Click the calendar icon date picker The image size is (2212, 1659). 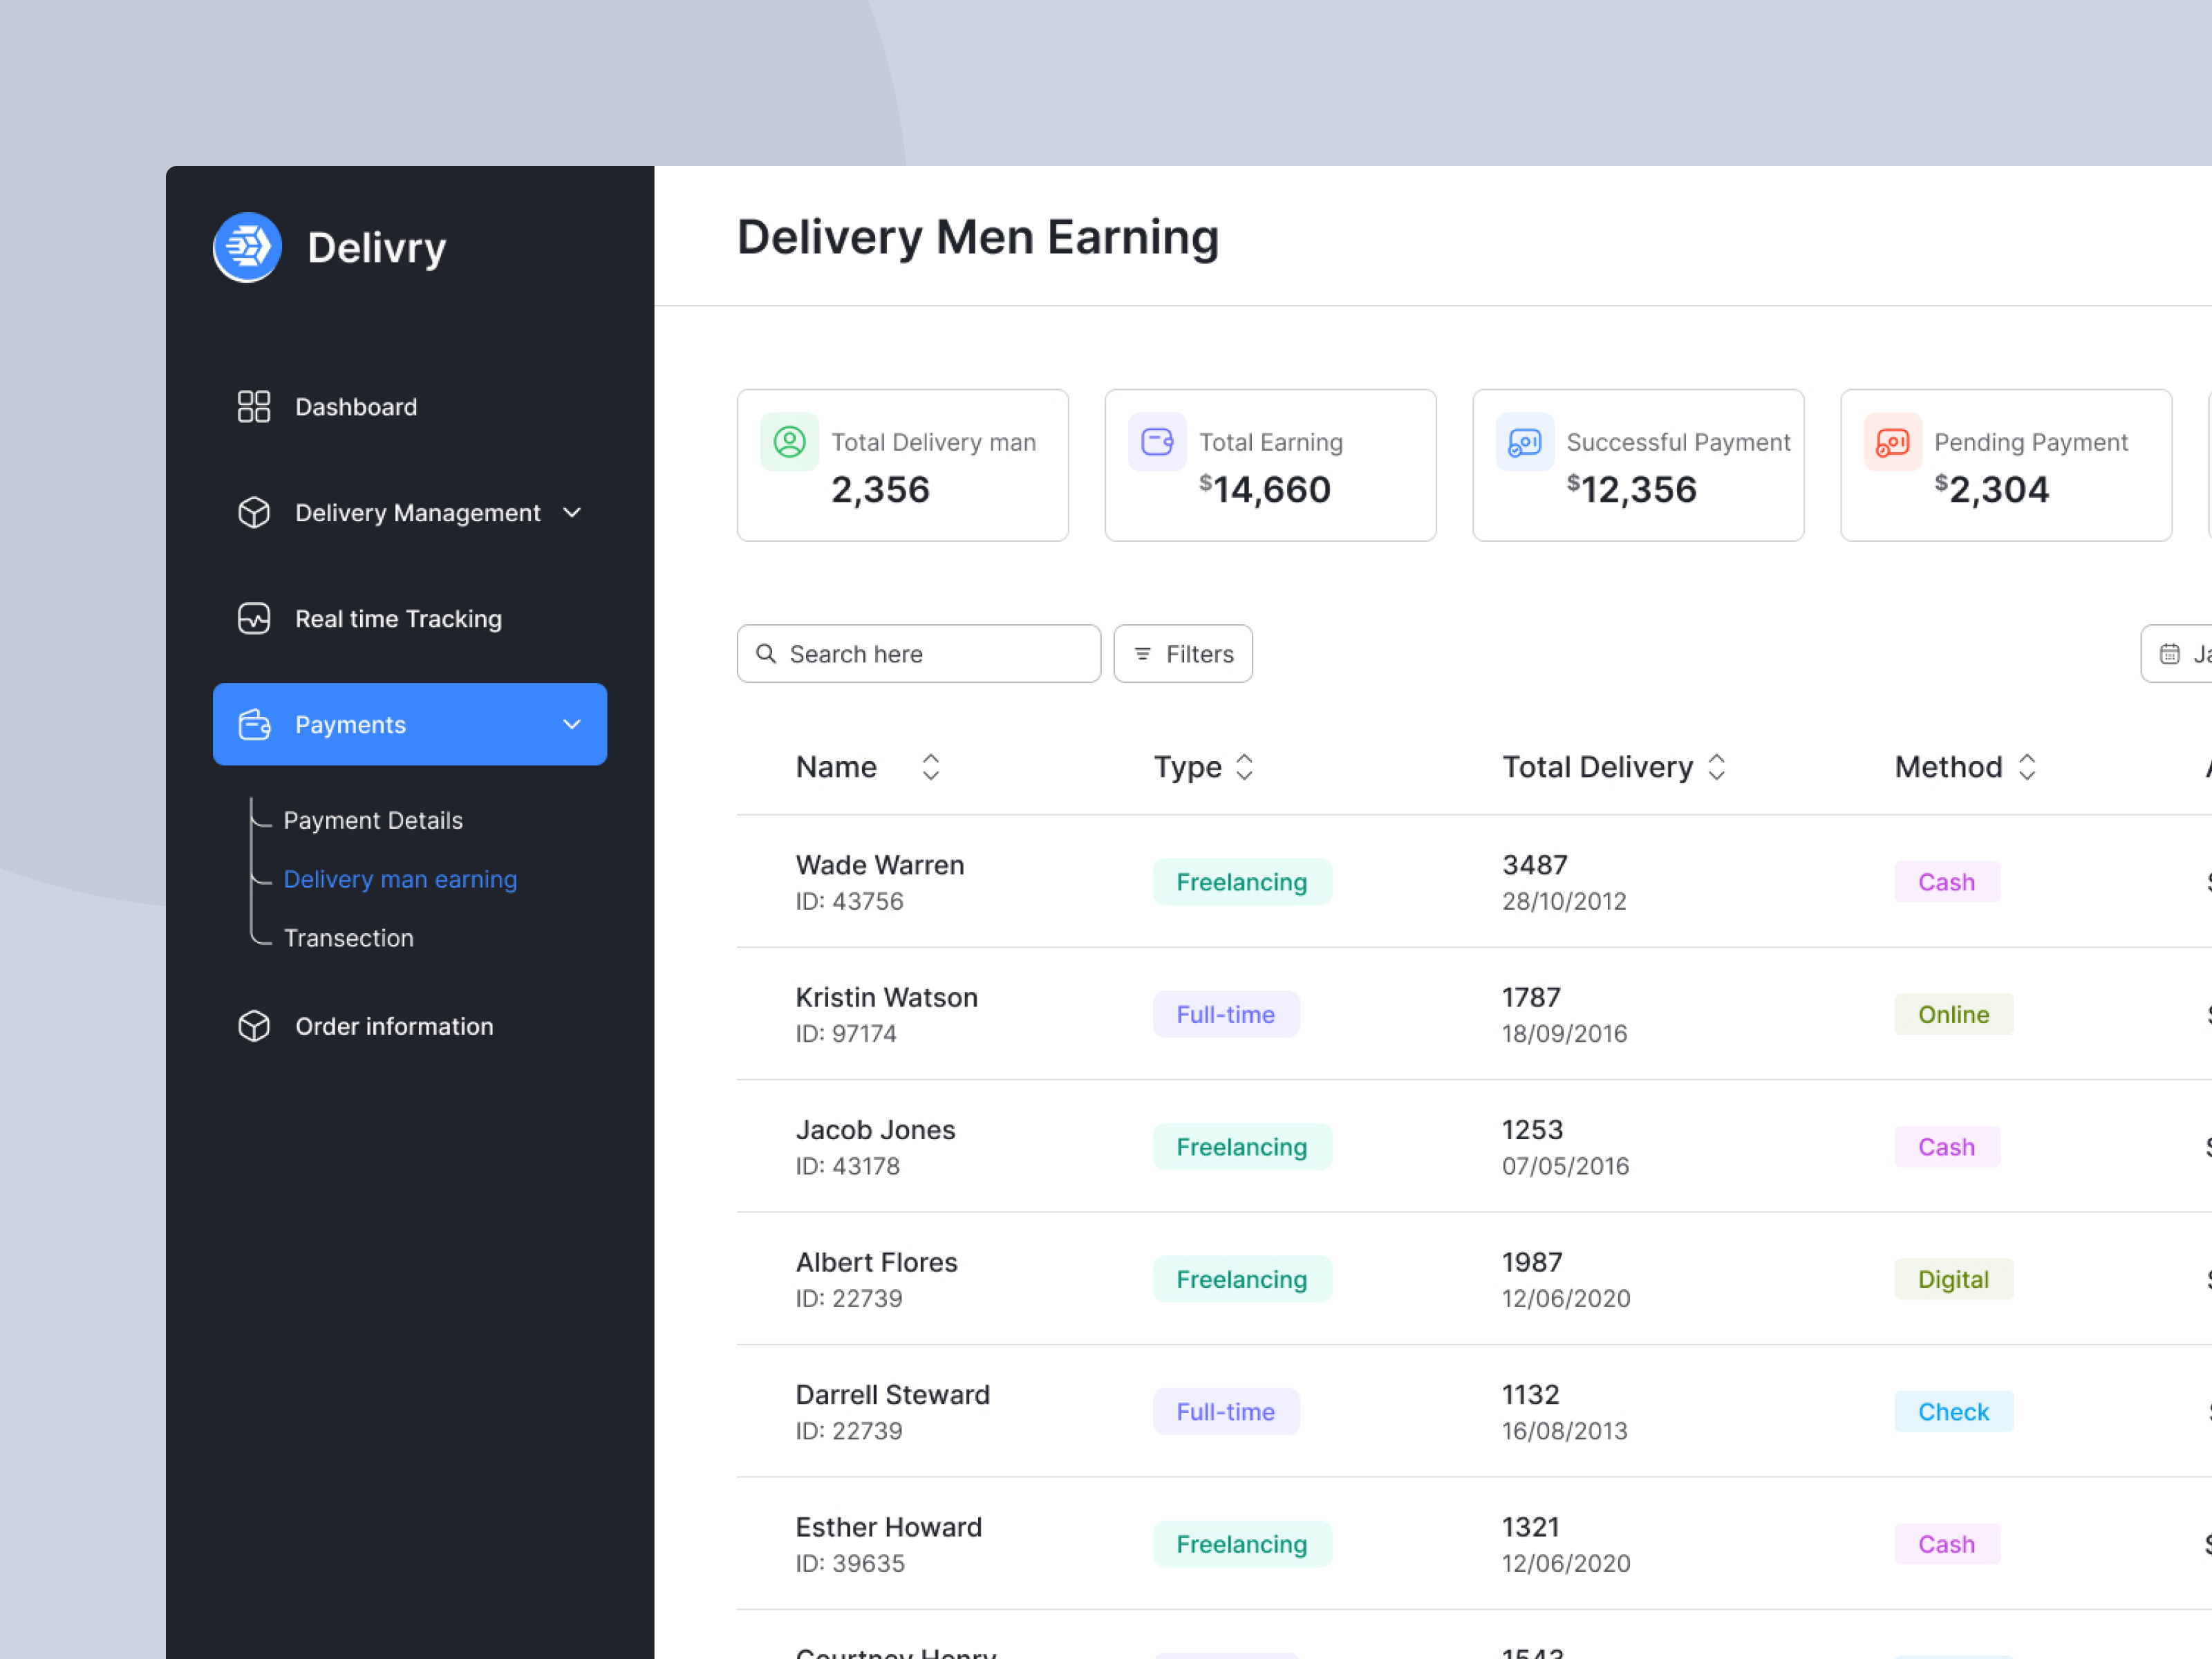click(2170, 654)
